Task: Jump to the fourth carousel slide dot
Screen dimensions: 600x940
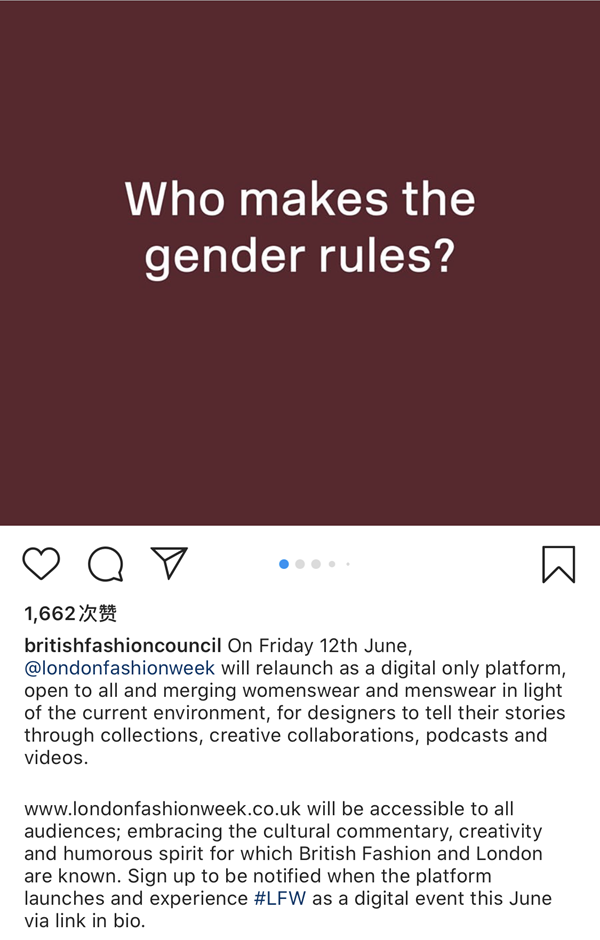Action: tap(332, 564)
